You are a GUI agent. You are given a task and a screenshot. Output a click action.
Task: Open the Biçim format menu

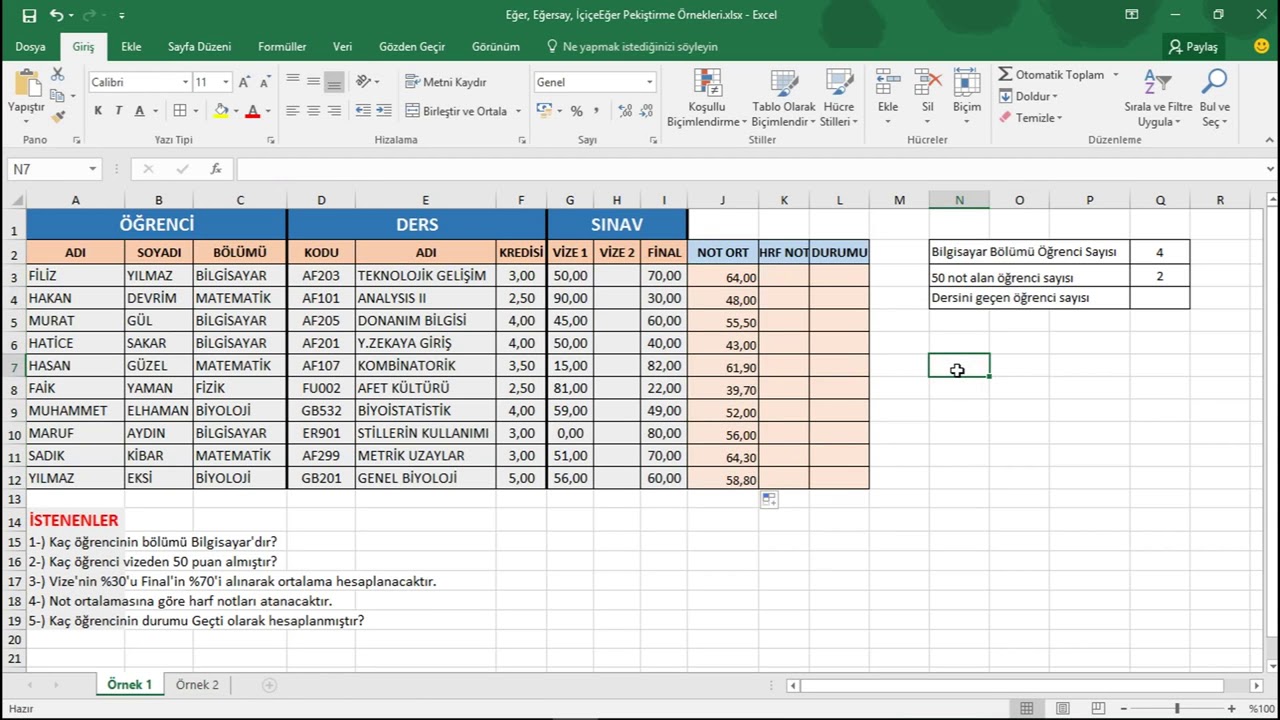(967, 98)
